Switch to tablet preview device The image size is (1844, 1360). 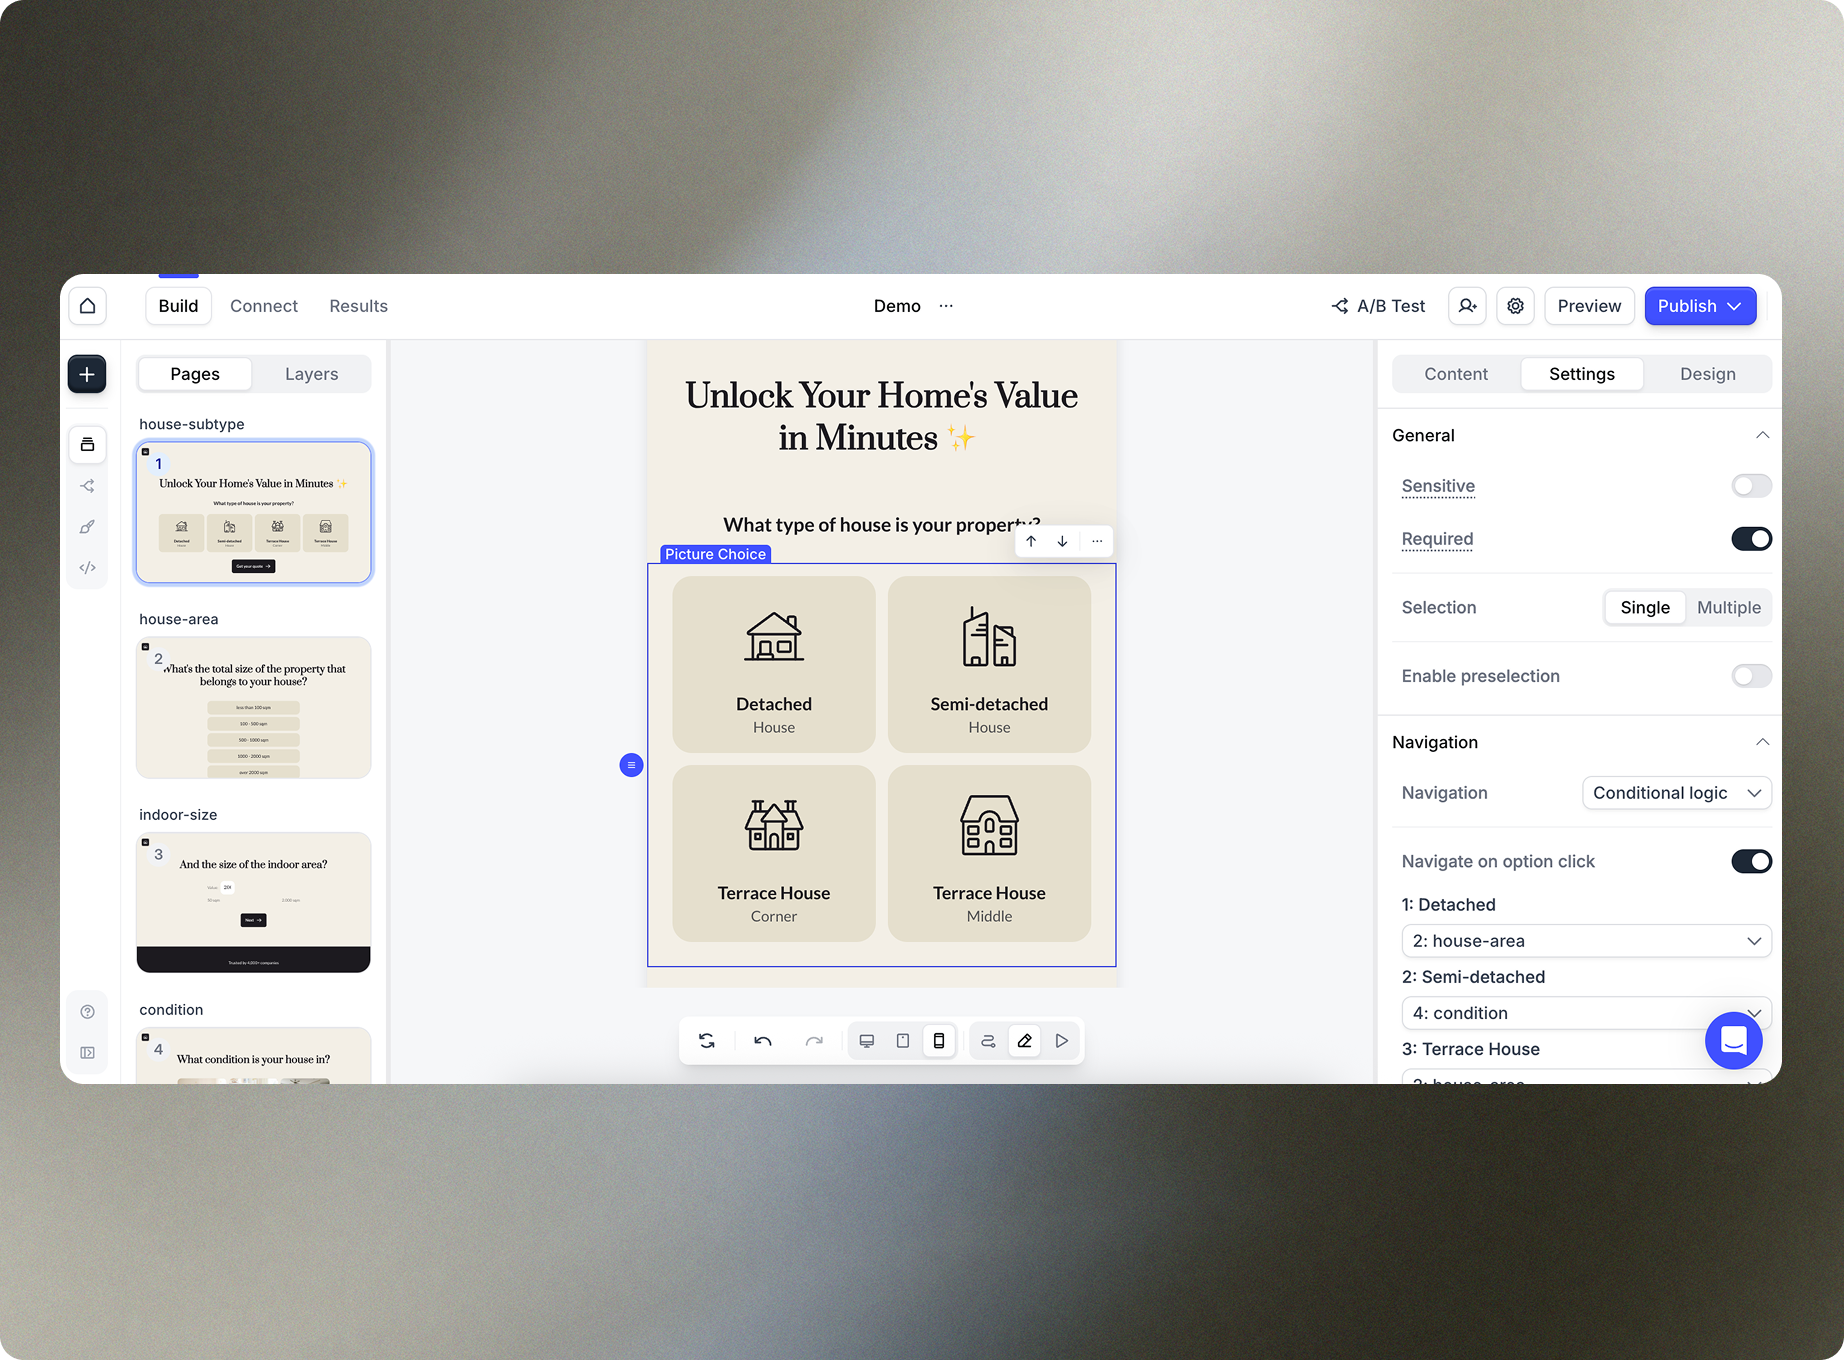point(903,1041)
